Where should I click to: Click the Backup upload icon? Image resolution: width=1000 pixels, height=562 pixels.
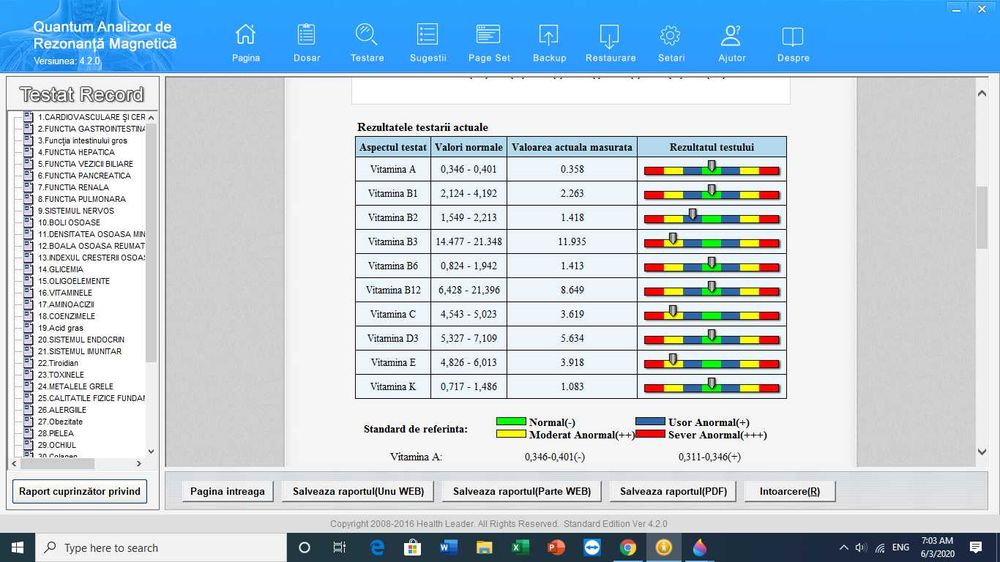click(x=548, y=35)
